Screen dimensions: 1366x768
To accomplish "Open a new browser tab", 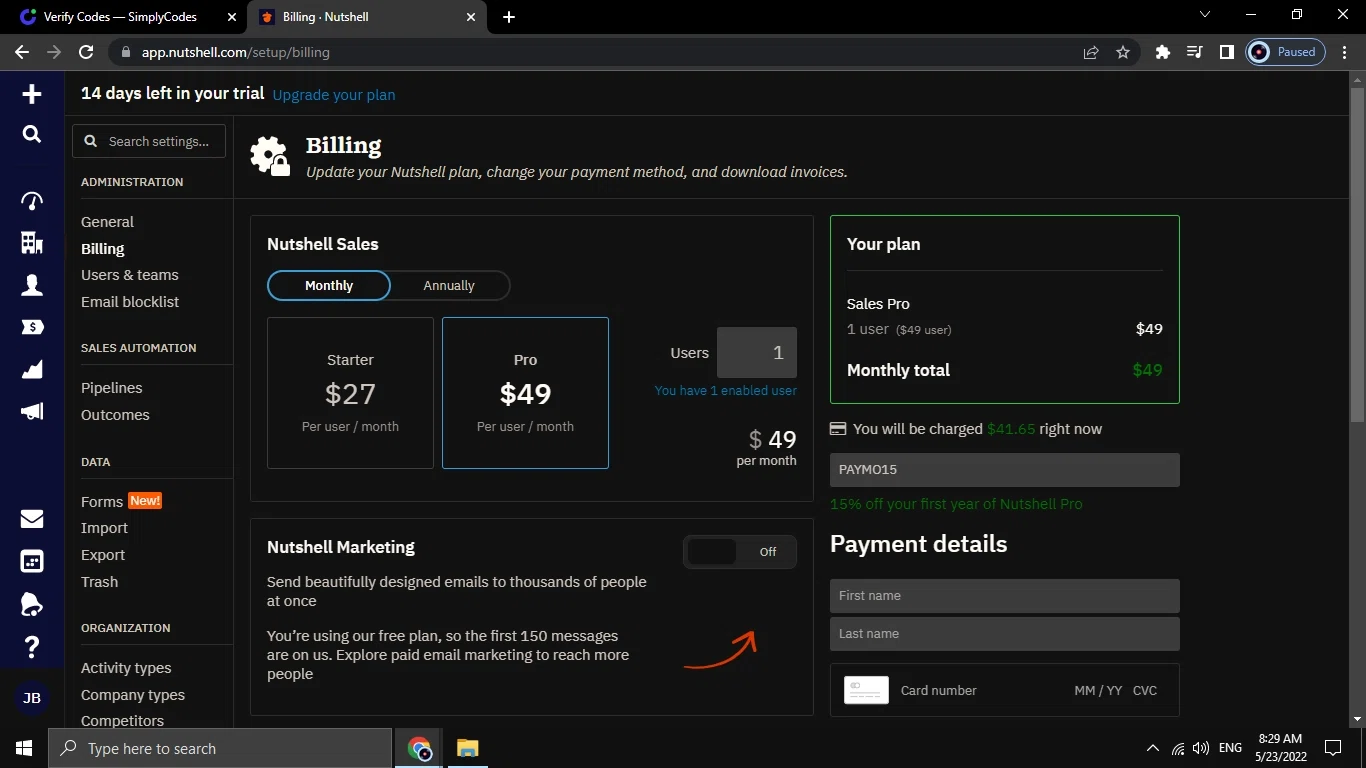I will tap(509, 17).
